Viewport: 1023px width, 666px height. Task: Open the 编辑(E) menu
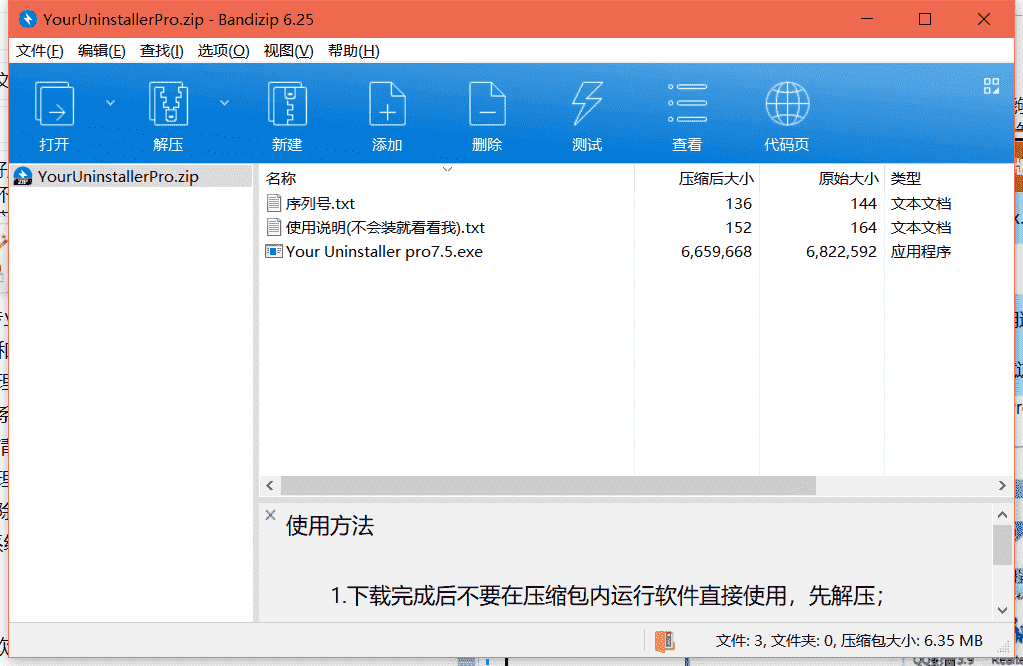point(101,51)
